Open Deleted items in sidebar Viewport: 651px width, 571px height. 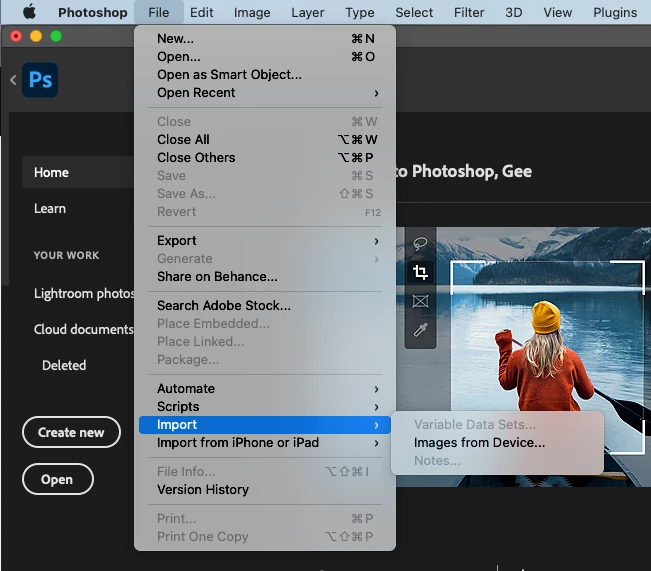[x=64, y=365]
